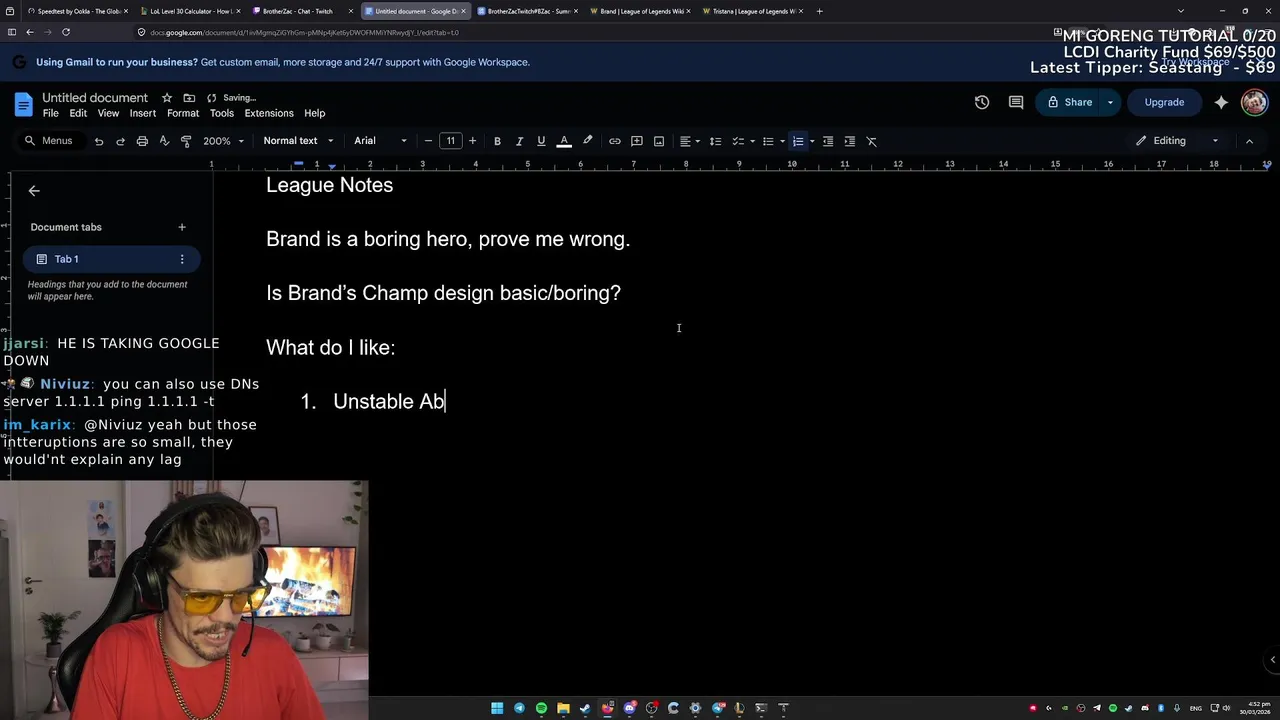Viewport: 1280px width, 720px height.
Task: Apply italic formatting
Action: pos(519,141)
